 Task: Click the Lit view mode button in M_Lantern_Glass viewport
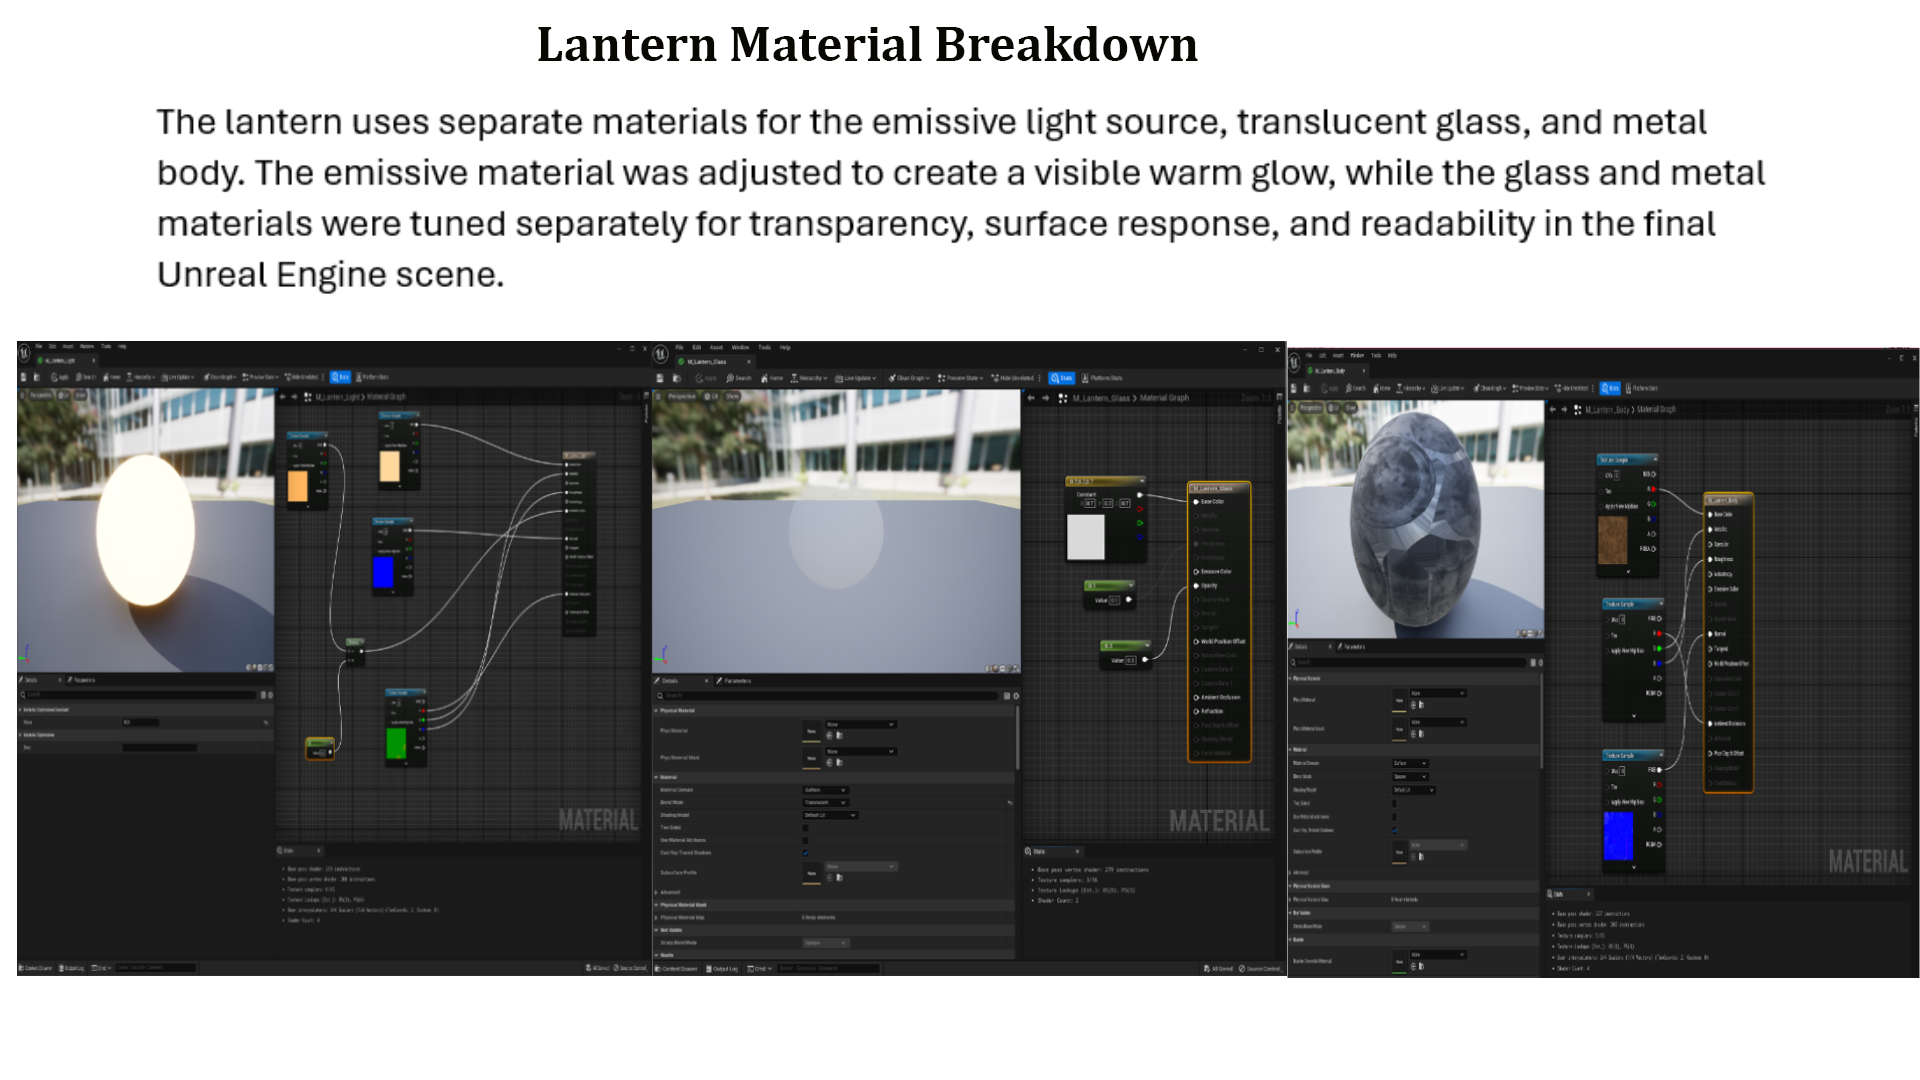pyautogui.click(x=711, y=396)
